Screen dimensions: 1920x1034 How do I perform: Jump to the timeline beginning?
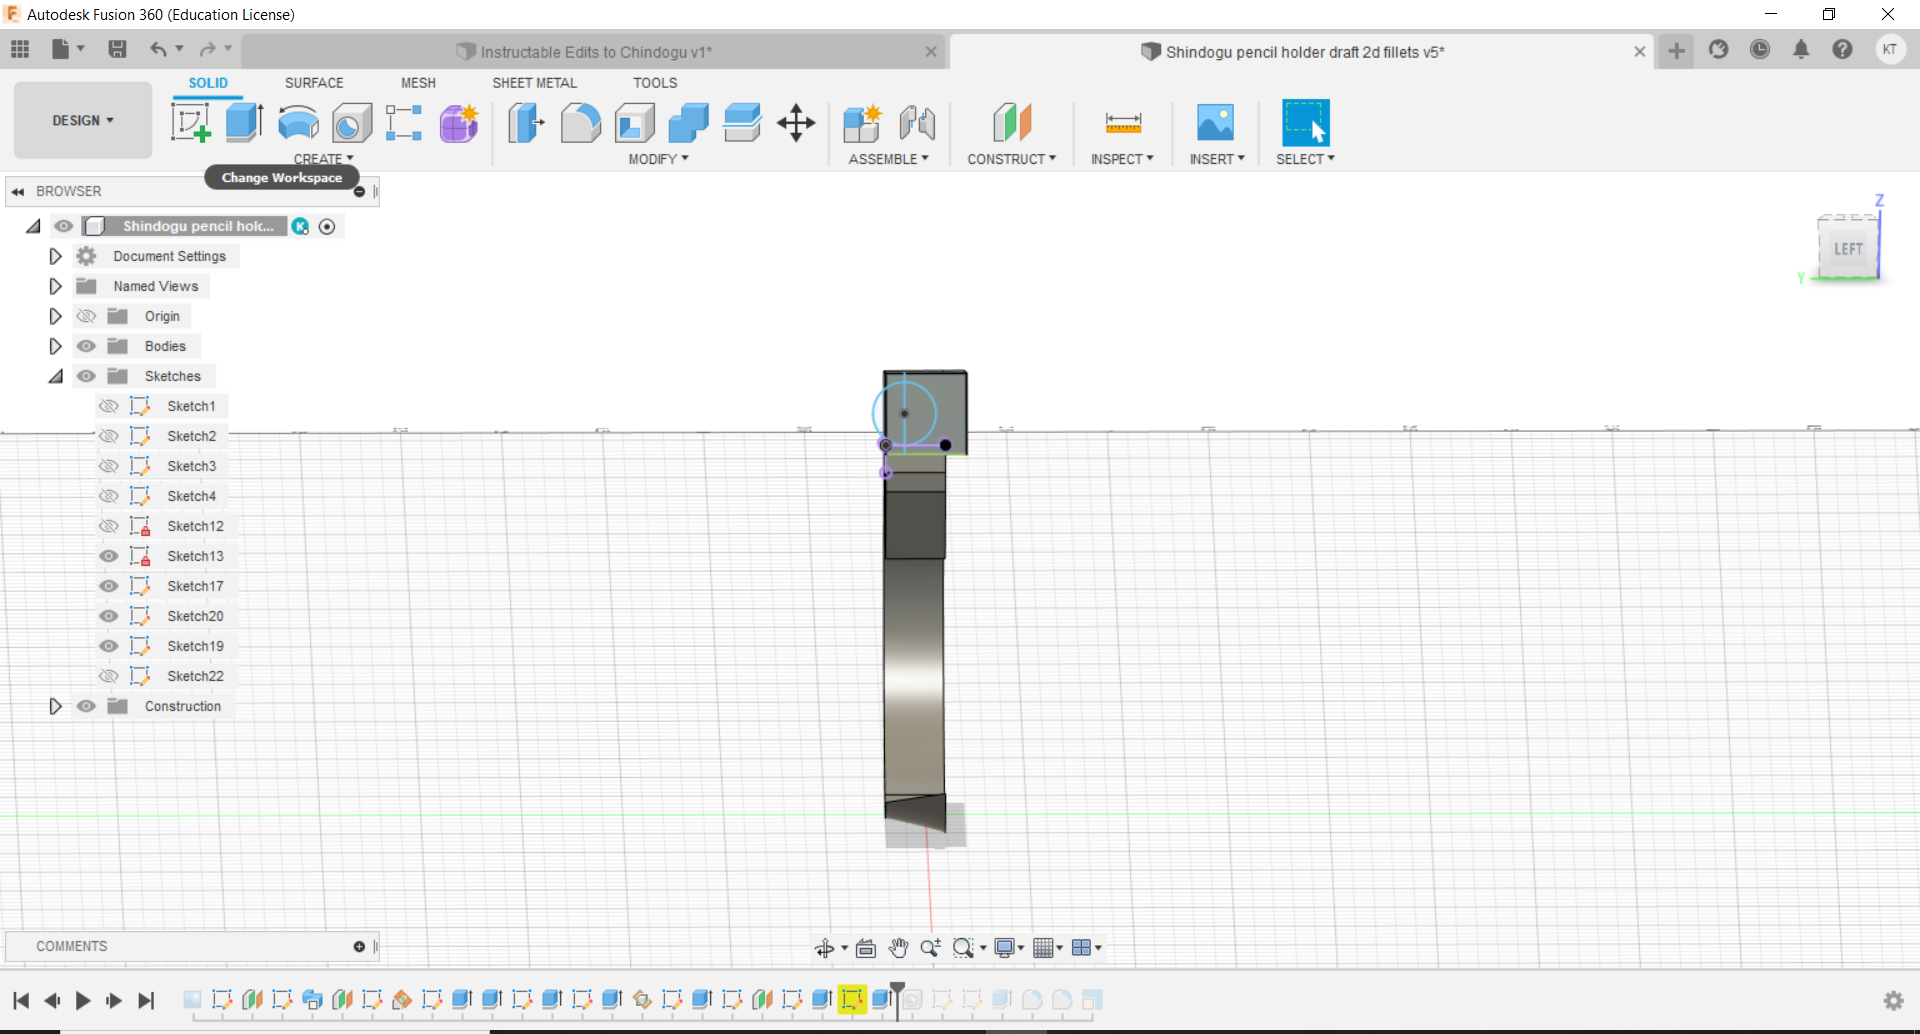[21, 1000]
